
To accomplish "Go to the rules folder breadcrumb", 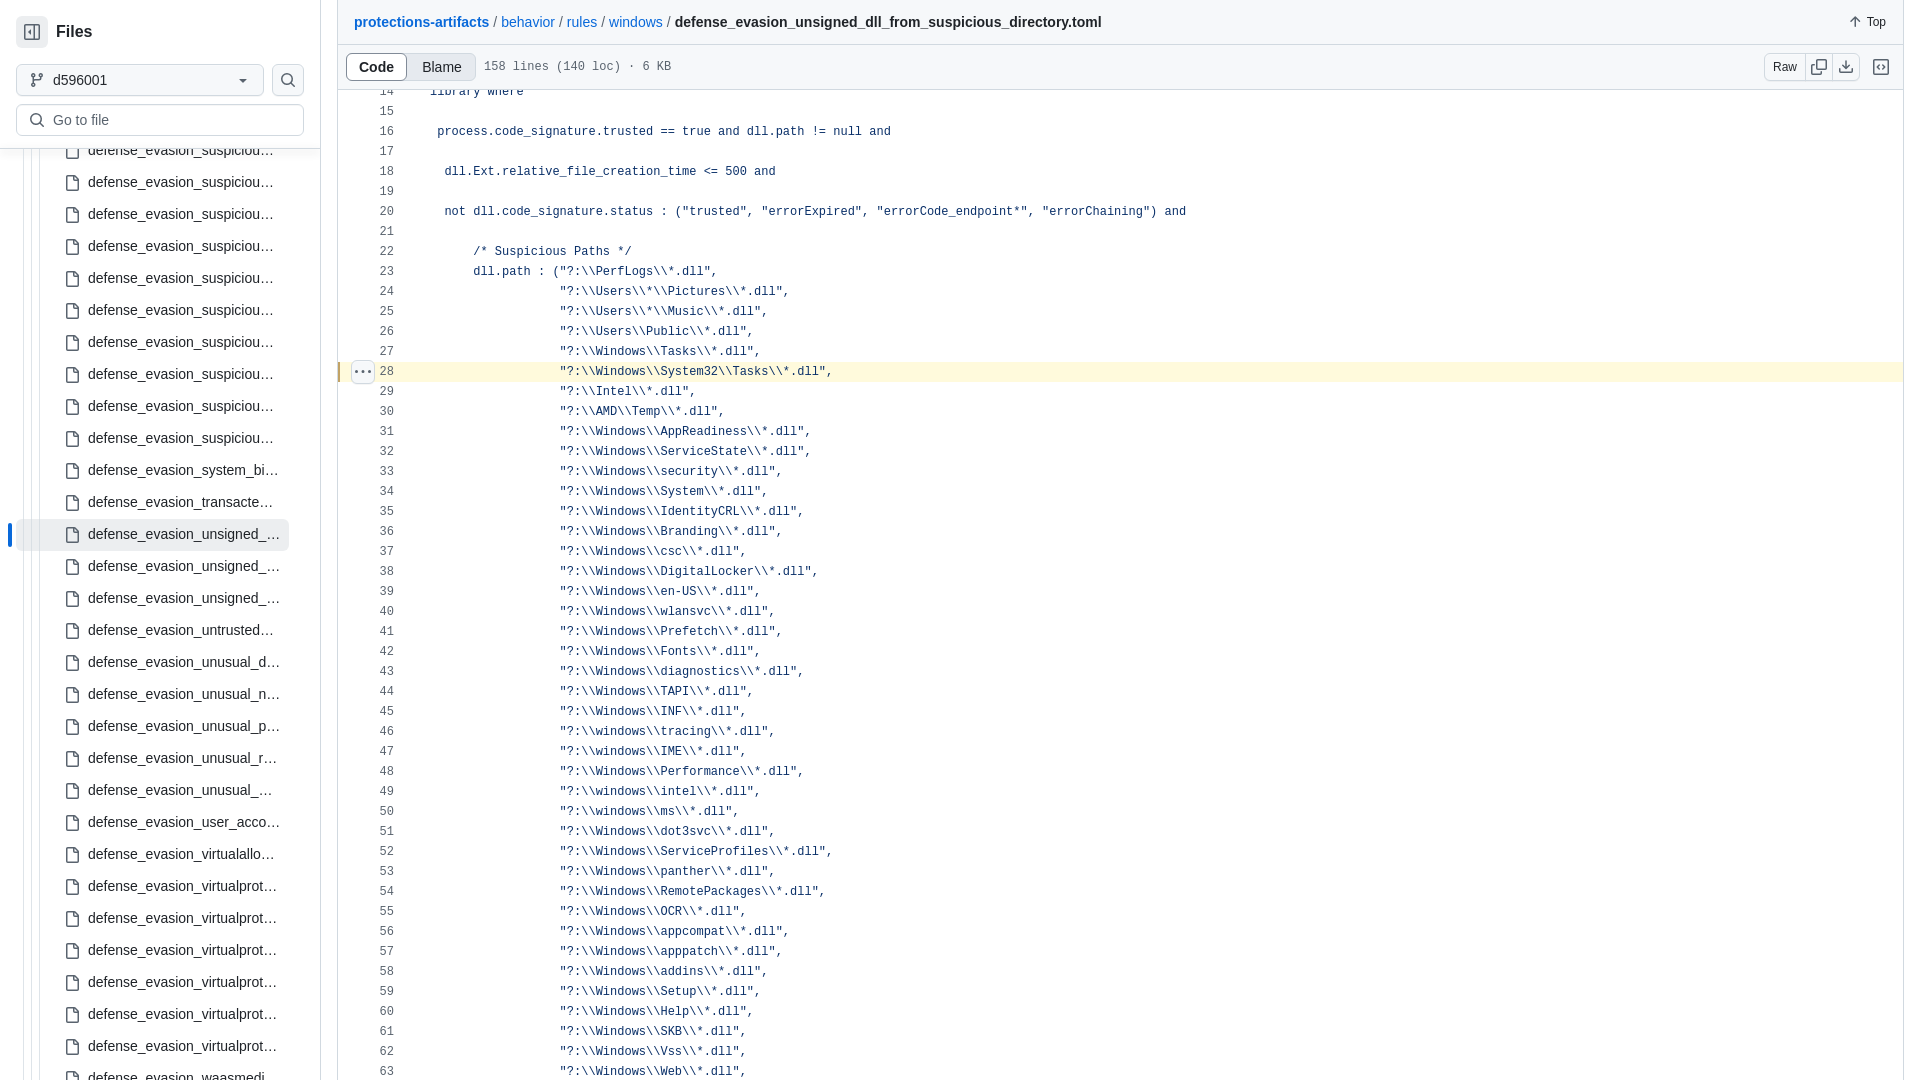I will [582, 22].
